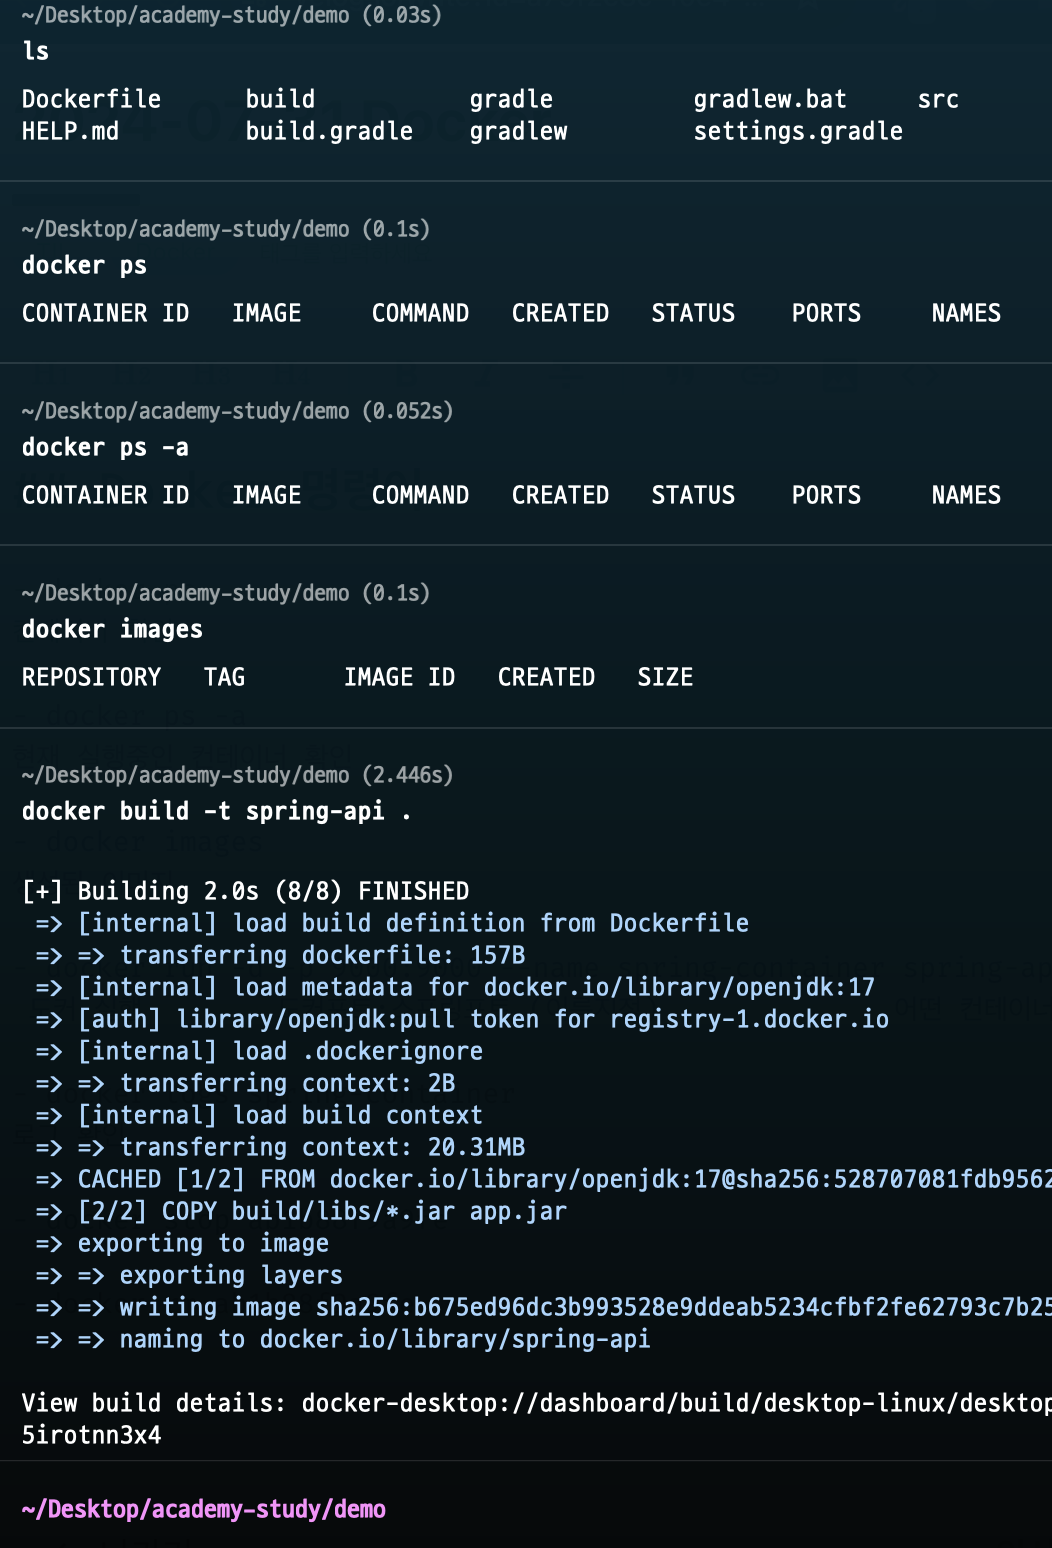Image resolution: width=1052 pixels, height=1548 pixels.
Task: Select the src directory in the listing
Action: point(939,98)
